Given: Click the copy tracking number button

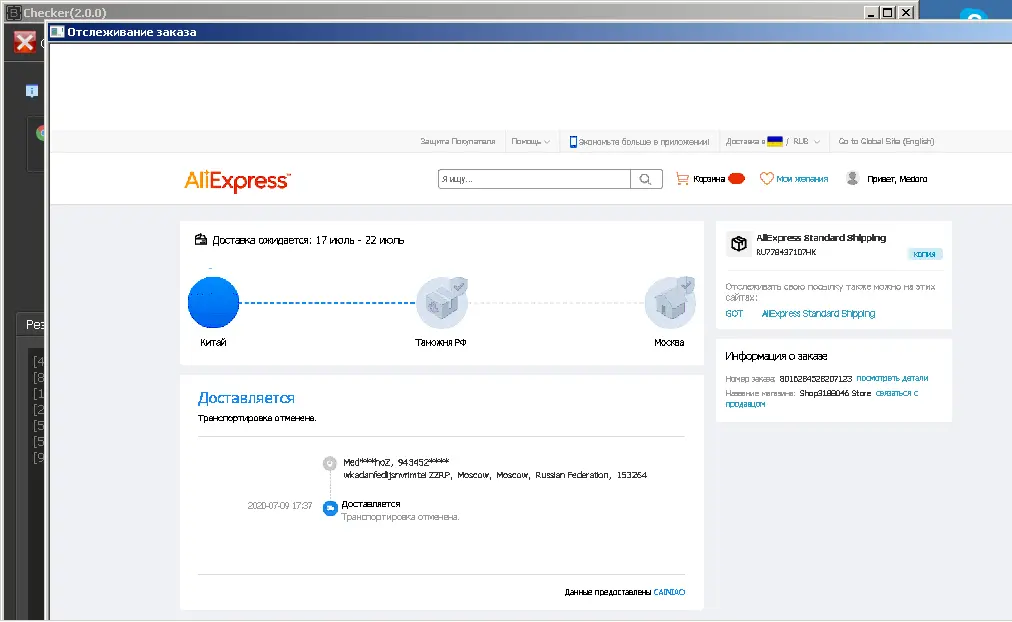Looking at the screenshot, I should 924,254.
